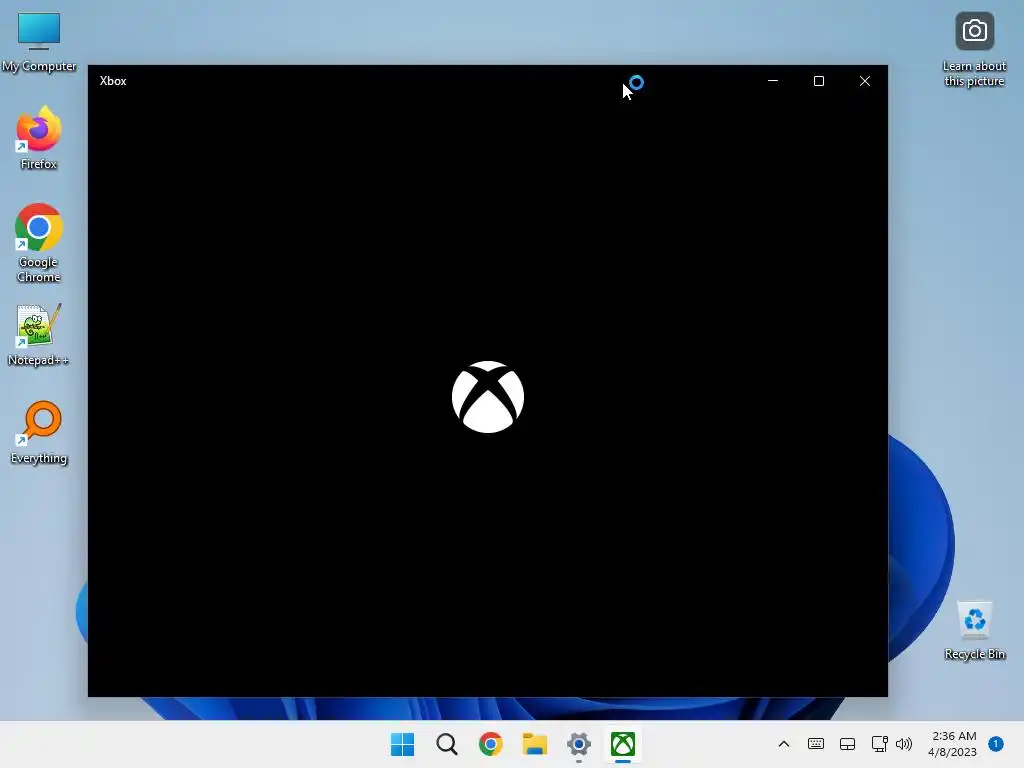Viewport: 1024px width, 768px height.
Task: Open the network status tray icon
Action: tap(879, 744)
